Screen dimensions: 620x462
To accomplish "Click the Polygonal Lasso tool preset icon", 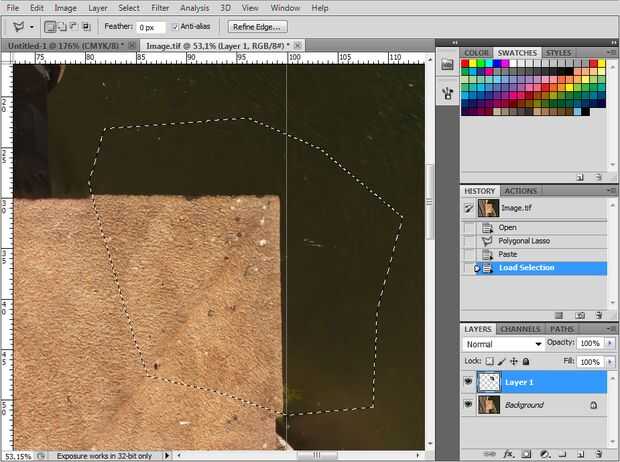I will click(18, 27).
